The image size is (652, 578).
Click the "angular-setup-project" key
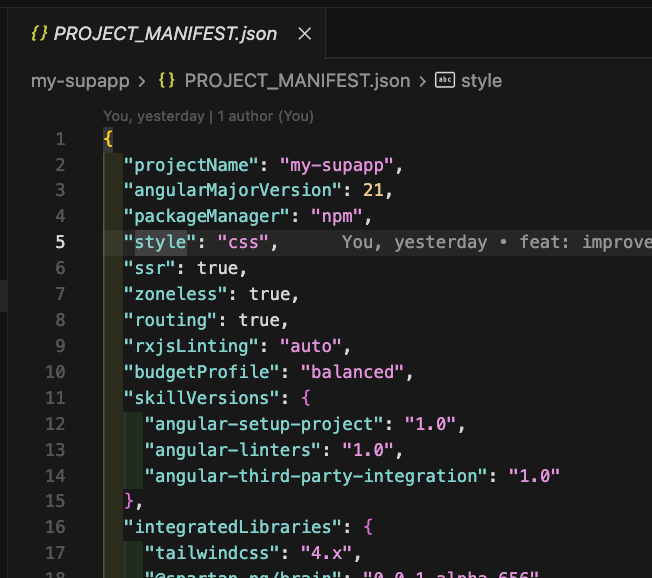point(264,424)
